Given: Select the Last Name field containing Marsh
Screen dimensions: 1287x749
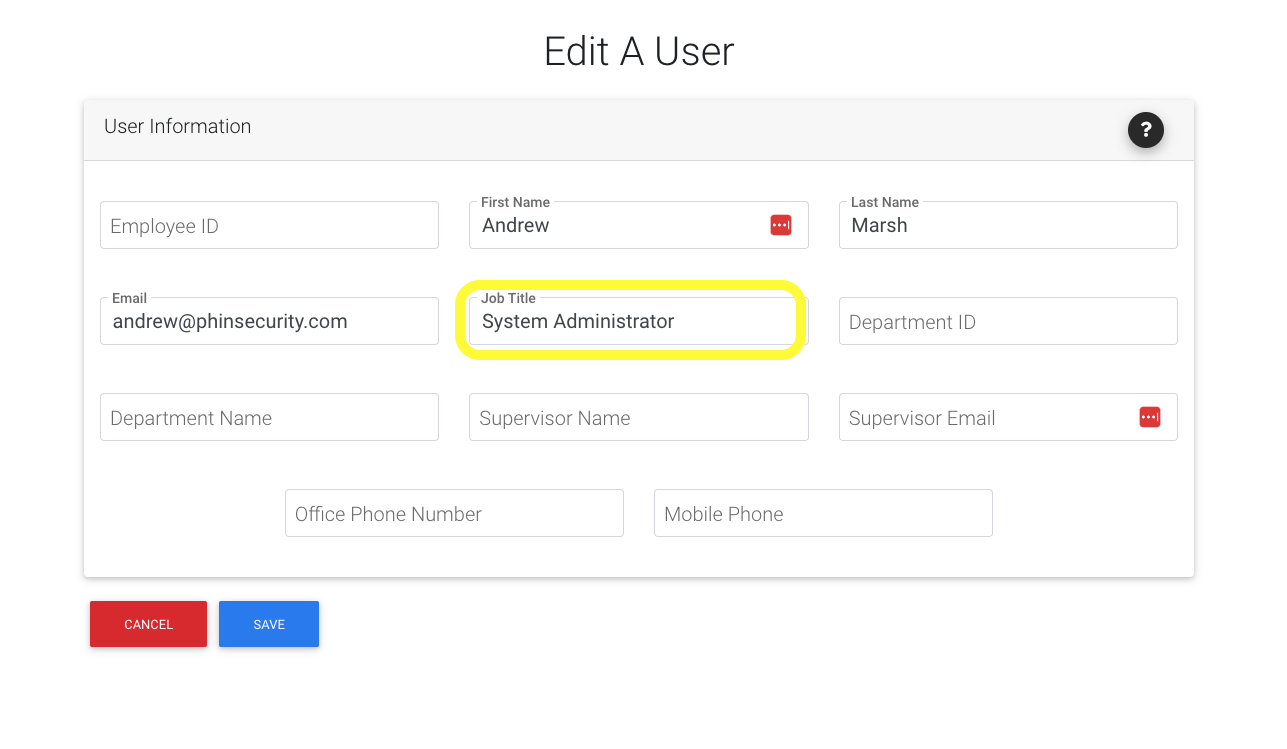Looking at the screenshot, I should (1008, 225).
